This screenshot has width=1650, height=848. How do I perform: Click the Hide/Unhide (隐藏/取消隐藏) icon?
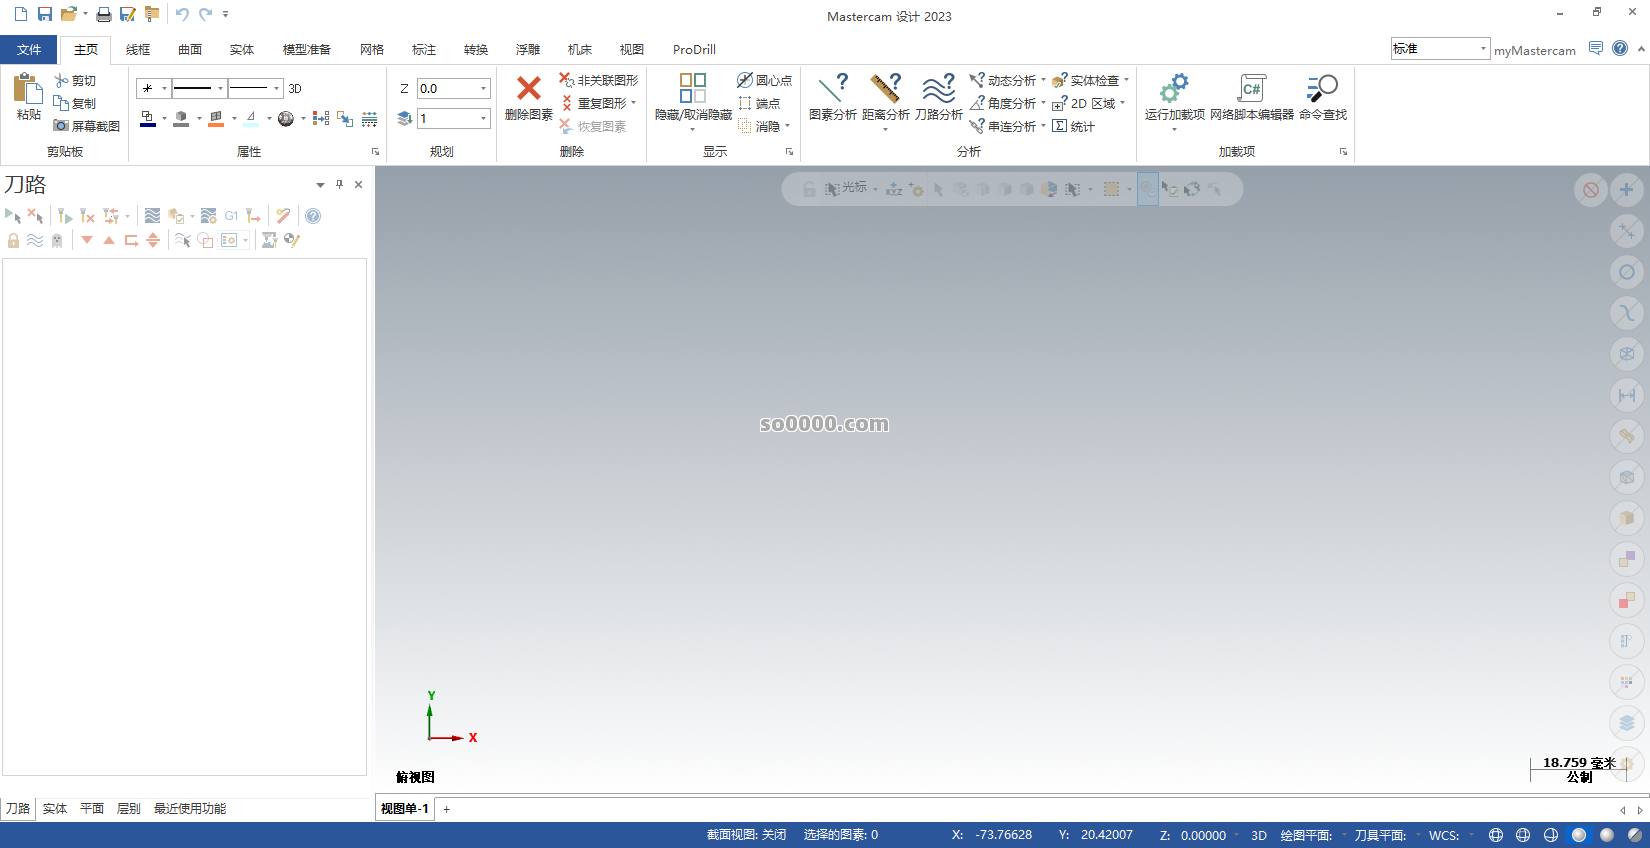(693, 89)
